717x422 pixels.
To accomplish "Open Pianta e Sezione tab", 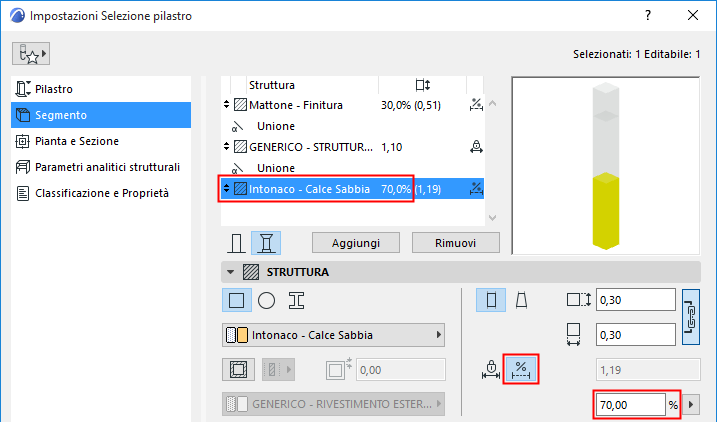I will [77, 141].
